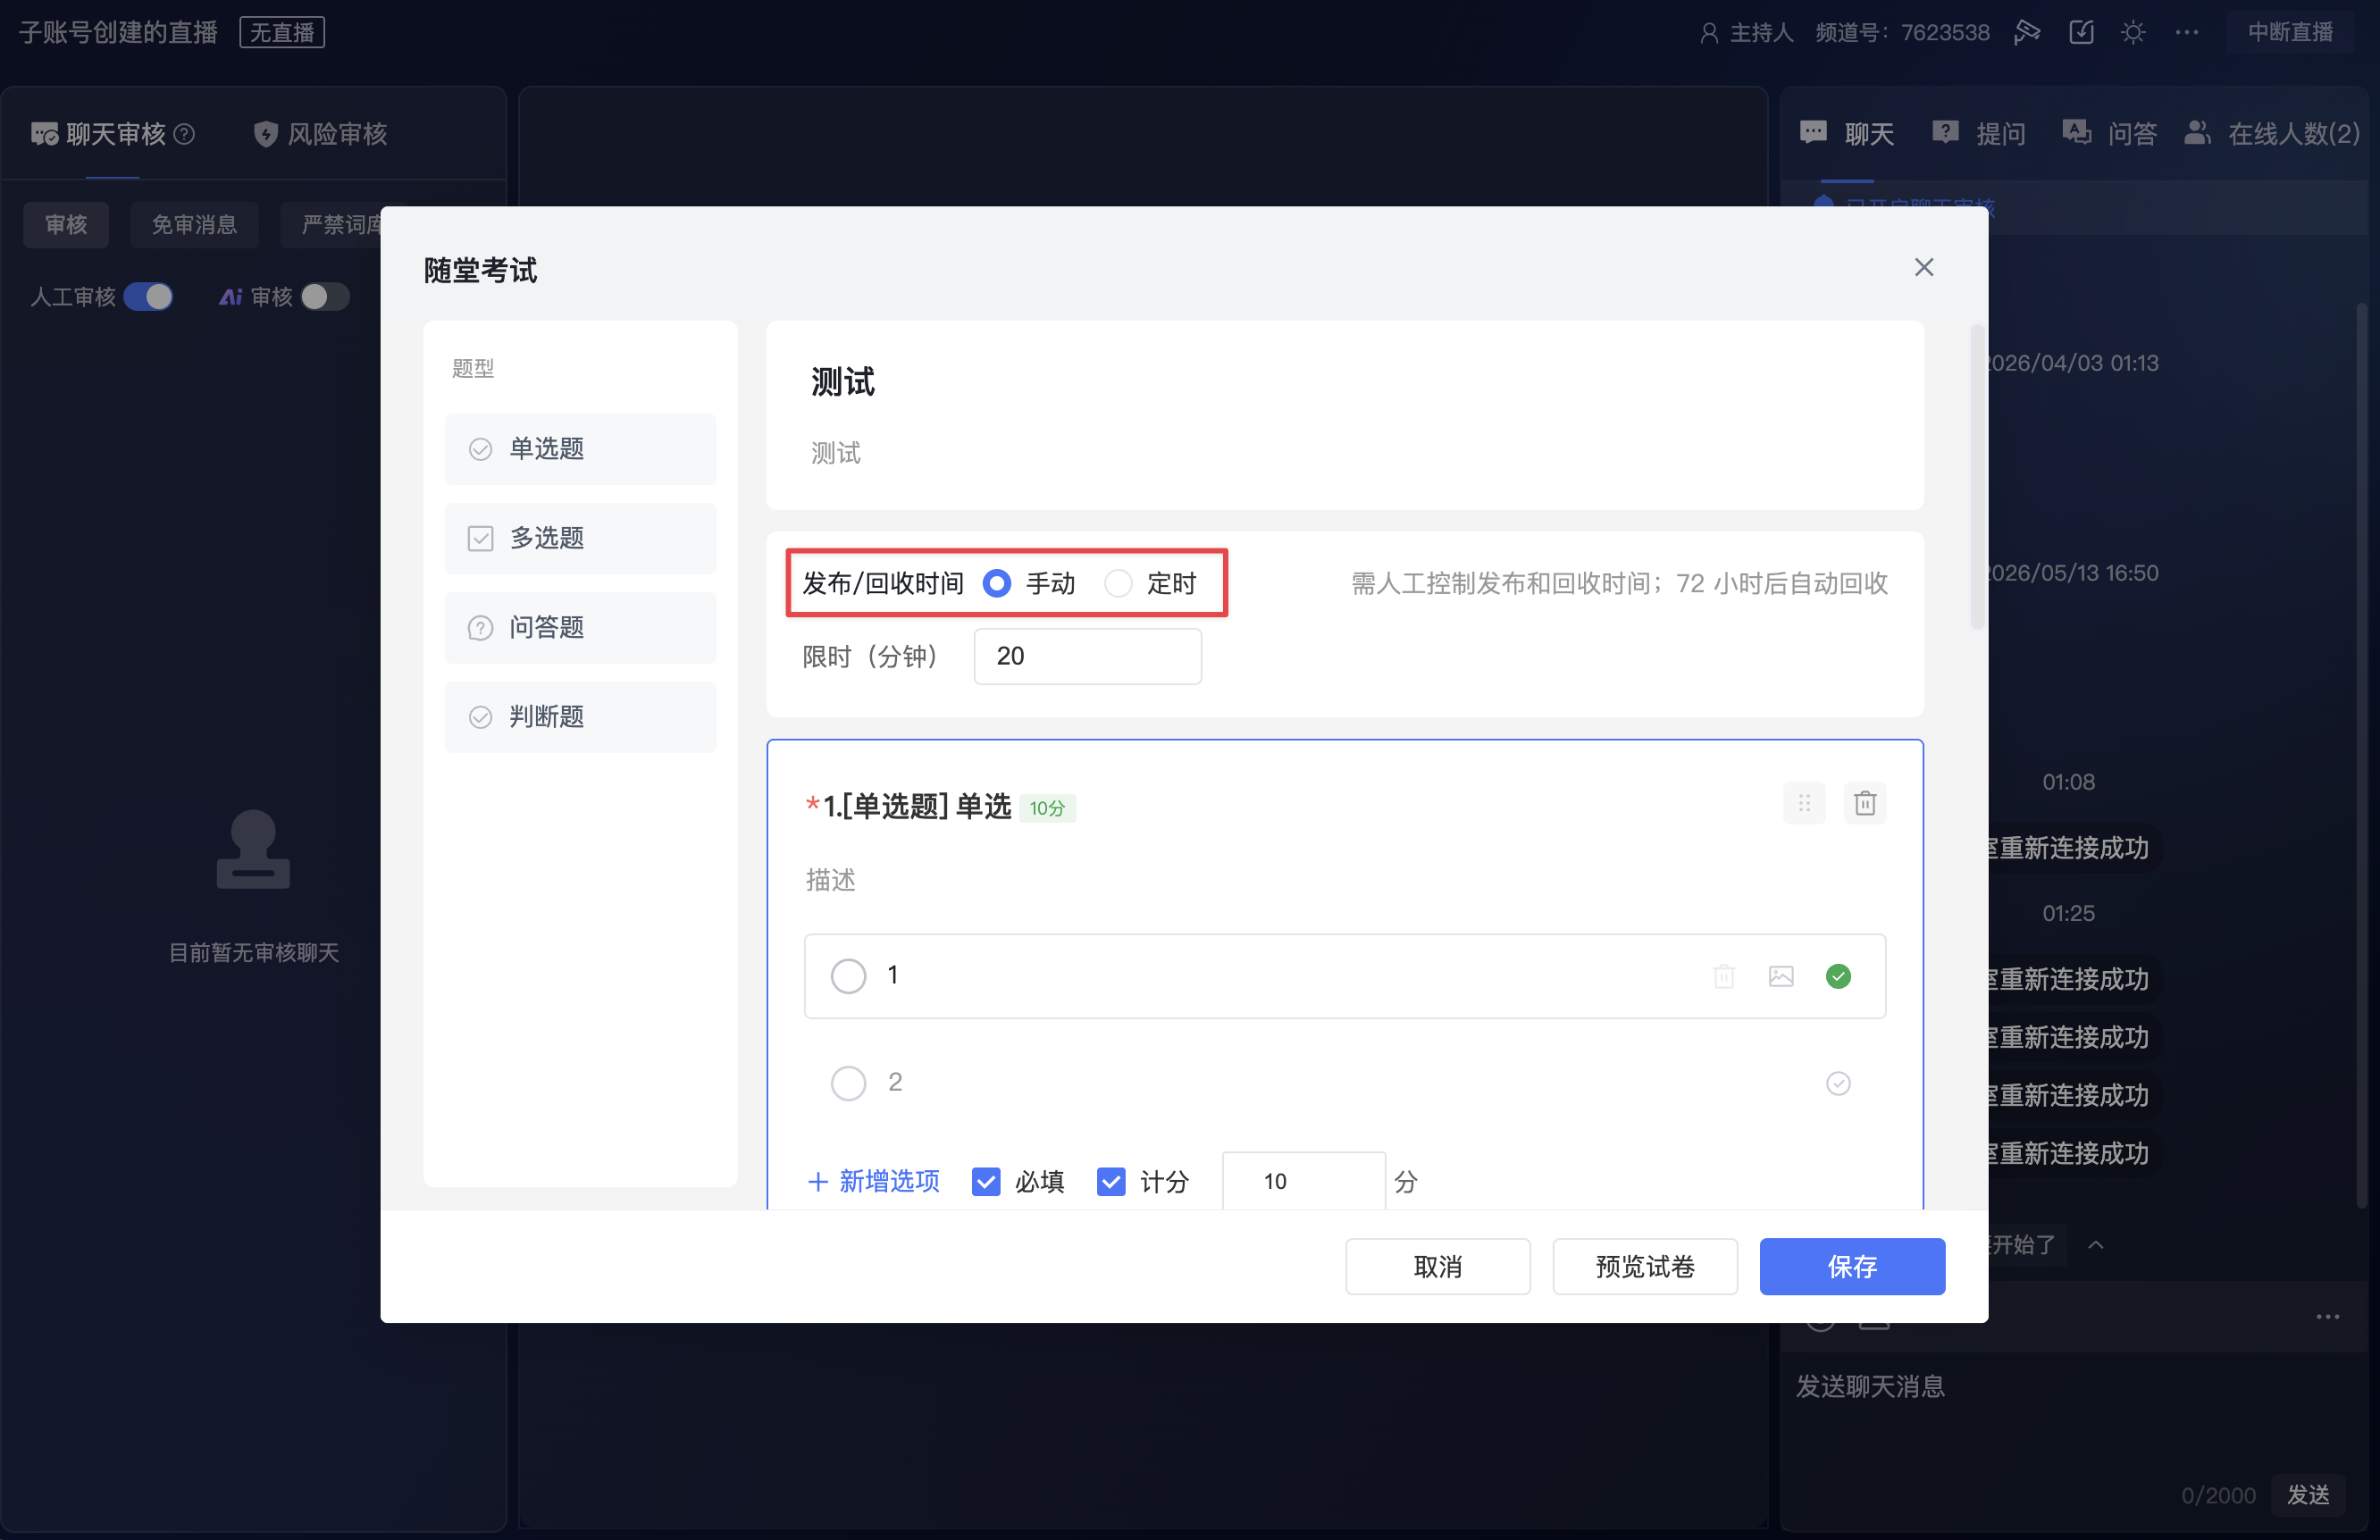Delete option 1 with its trash icon
The height and width of the screenshot is (1540, 2380).
pyautogui.click(x=1723, y=976)
